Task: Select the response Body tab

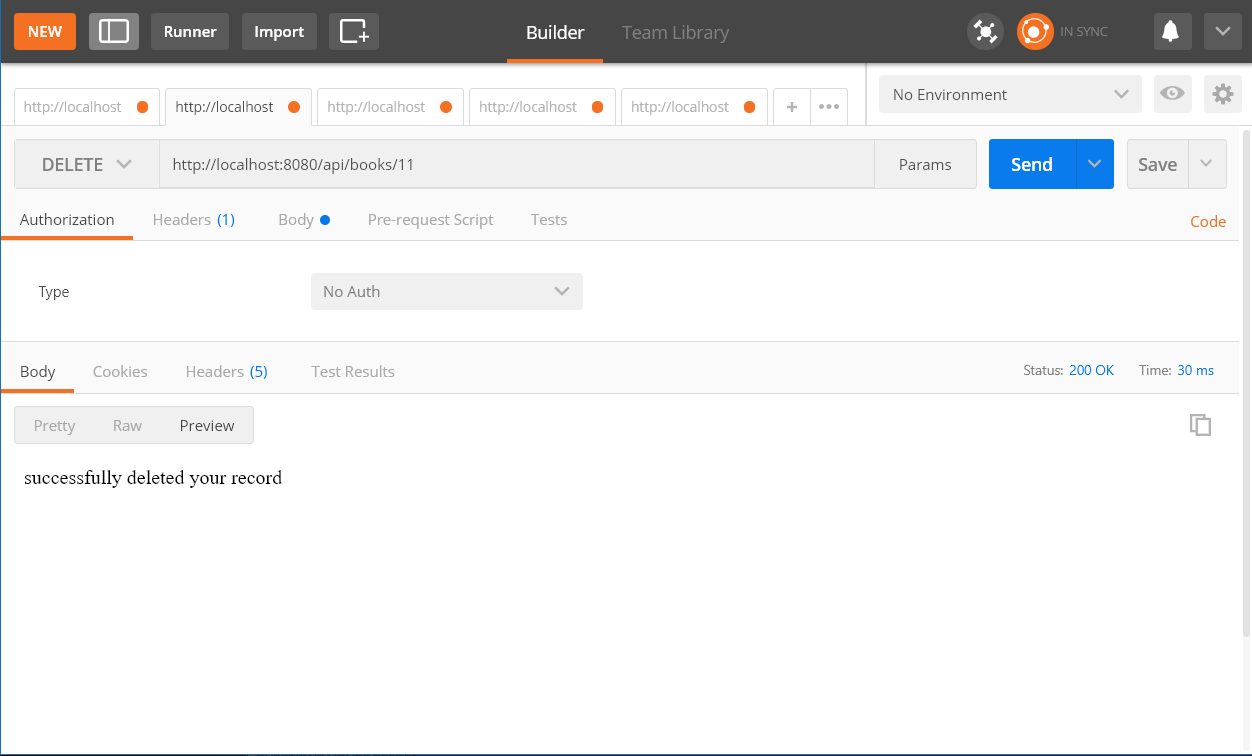Action: (x=38, y=372)
